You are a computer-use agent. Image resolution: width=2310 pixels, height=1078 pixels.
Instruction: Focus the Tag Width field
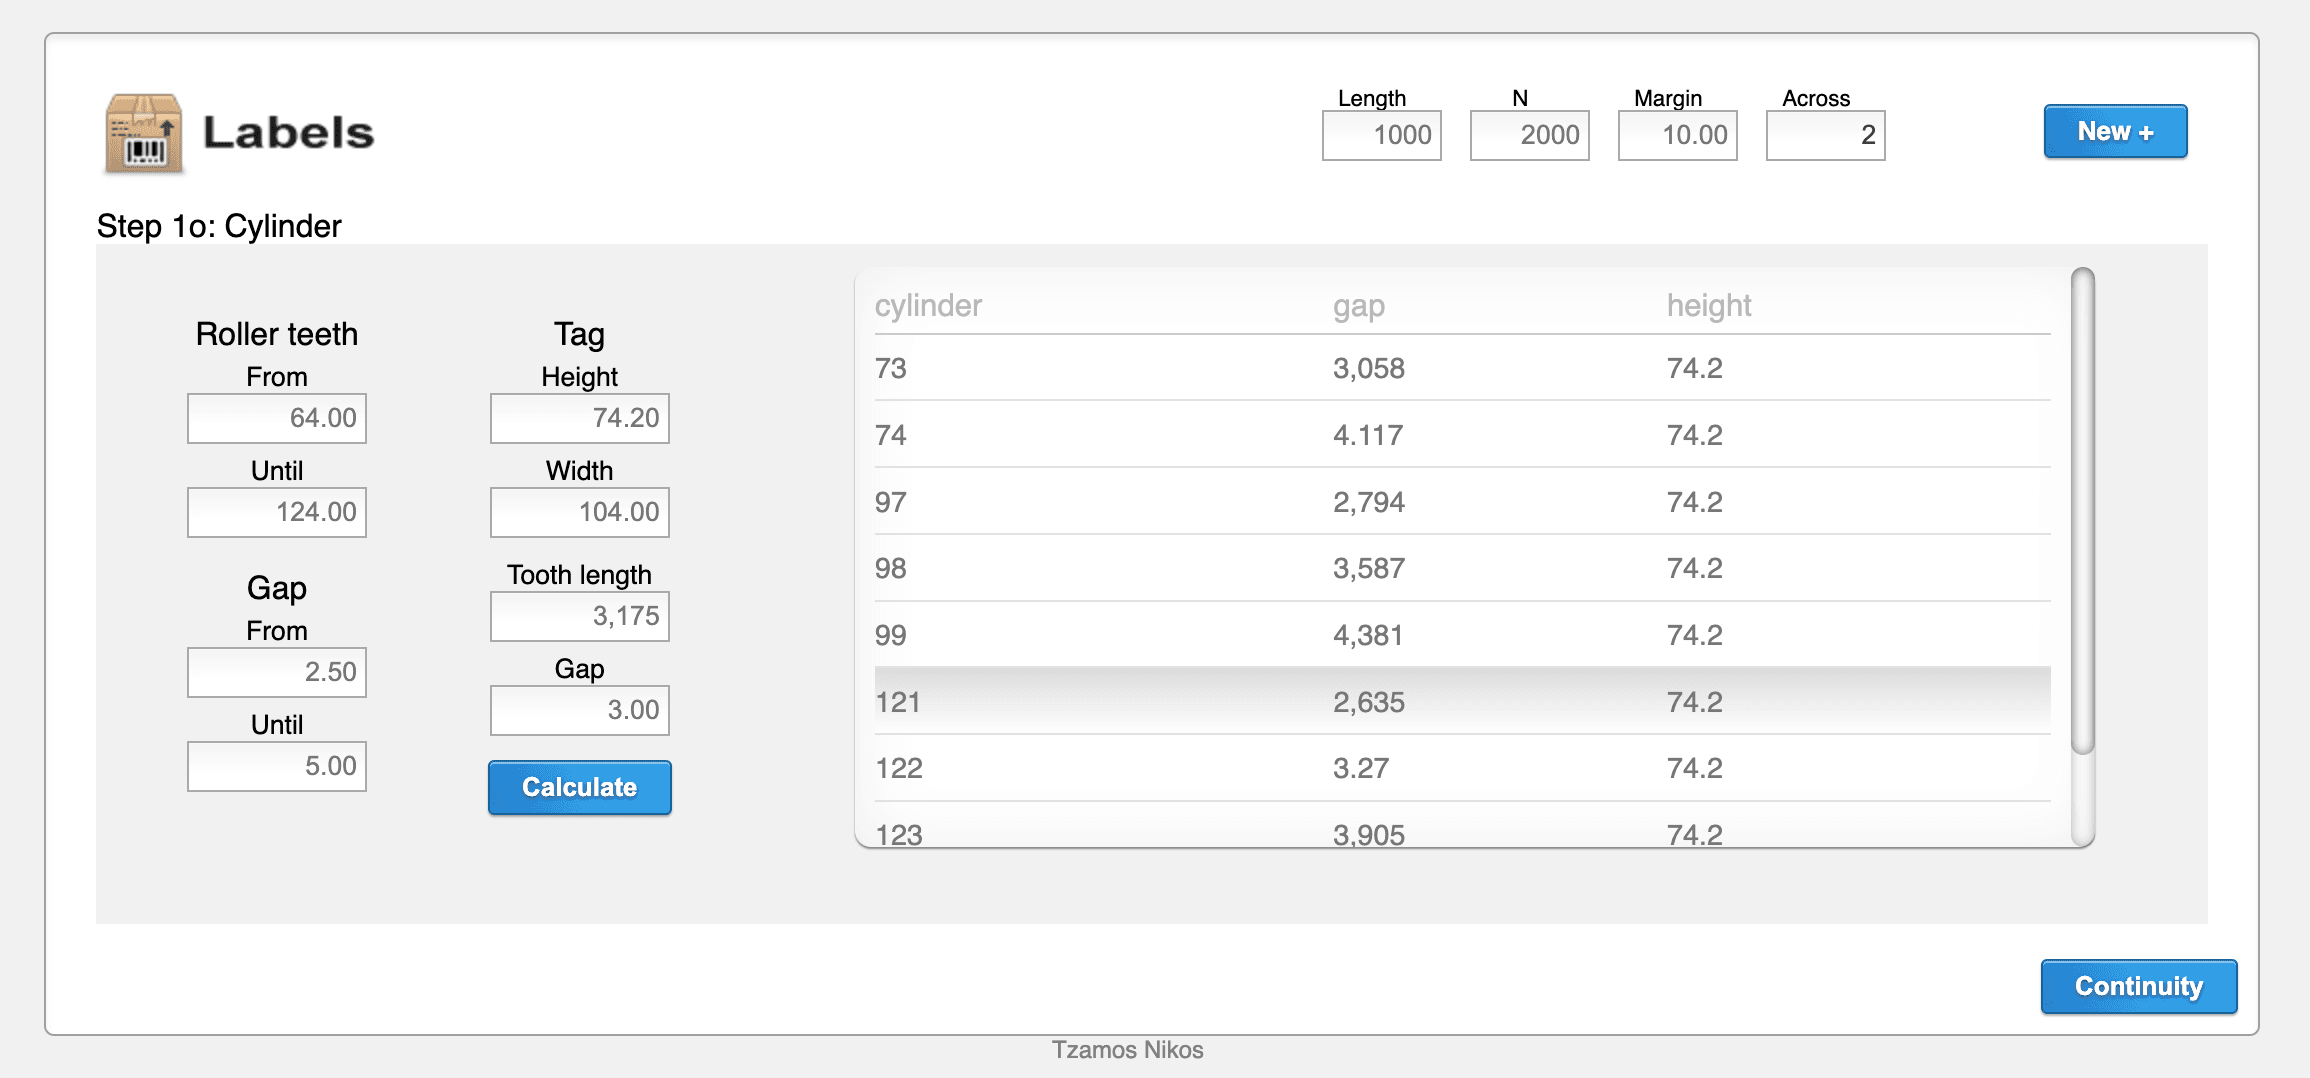(x=579, y=512)
